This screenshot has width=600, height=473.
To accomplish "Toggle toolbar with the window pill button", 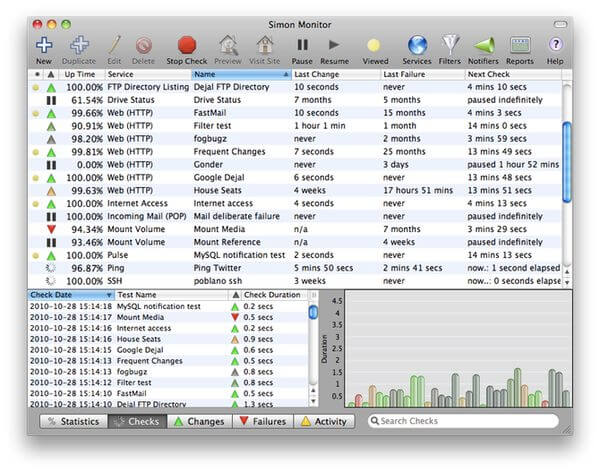I will click(x=560, y=24).
